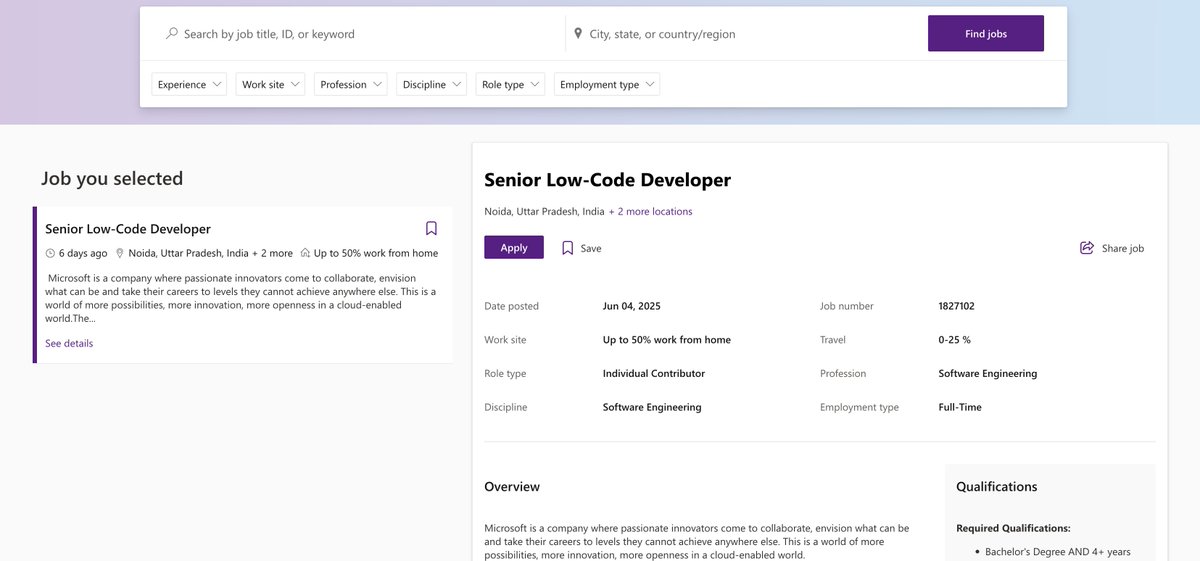Click the location pin icon in search bar
Screen dimensions: 1200x561
pyautogui.click(x=578, y=33)
